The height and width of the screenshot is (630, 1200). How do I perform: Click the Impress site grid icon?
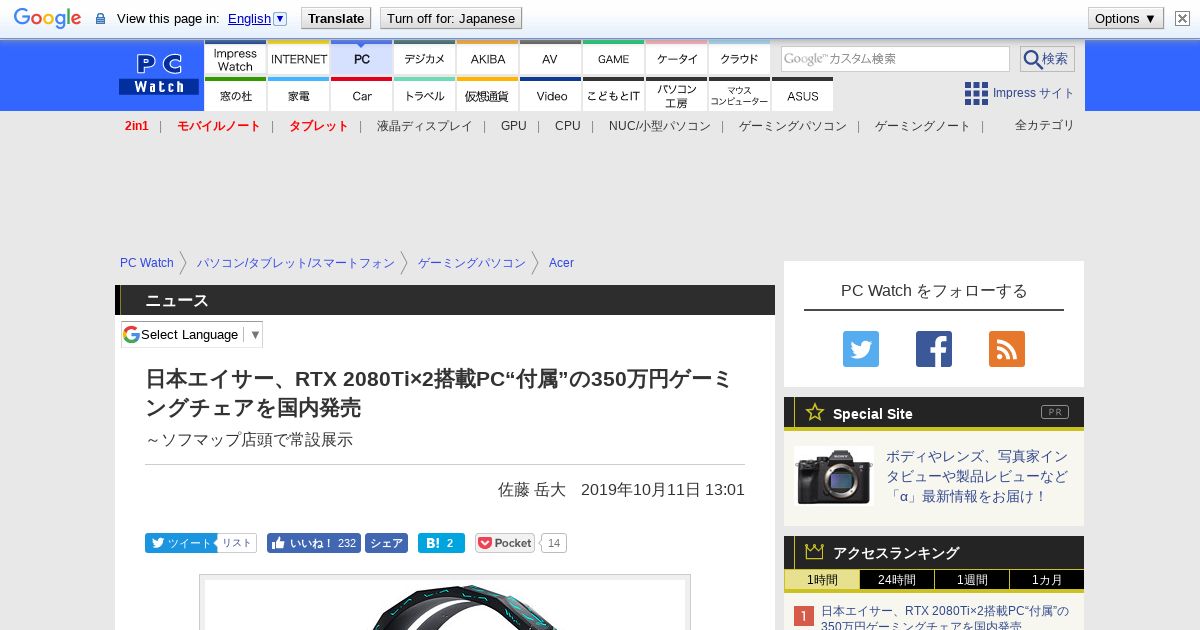click(976, 93)
